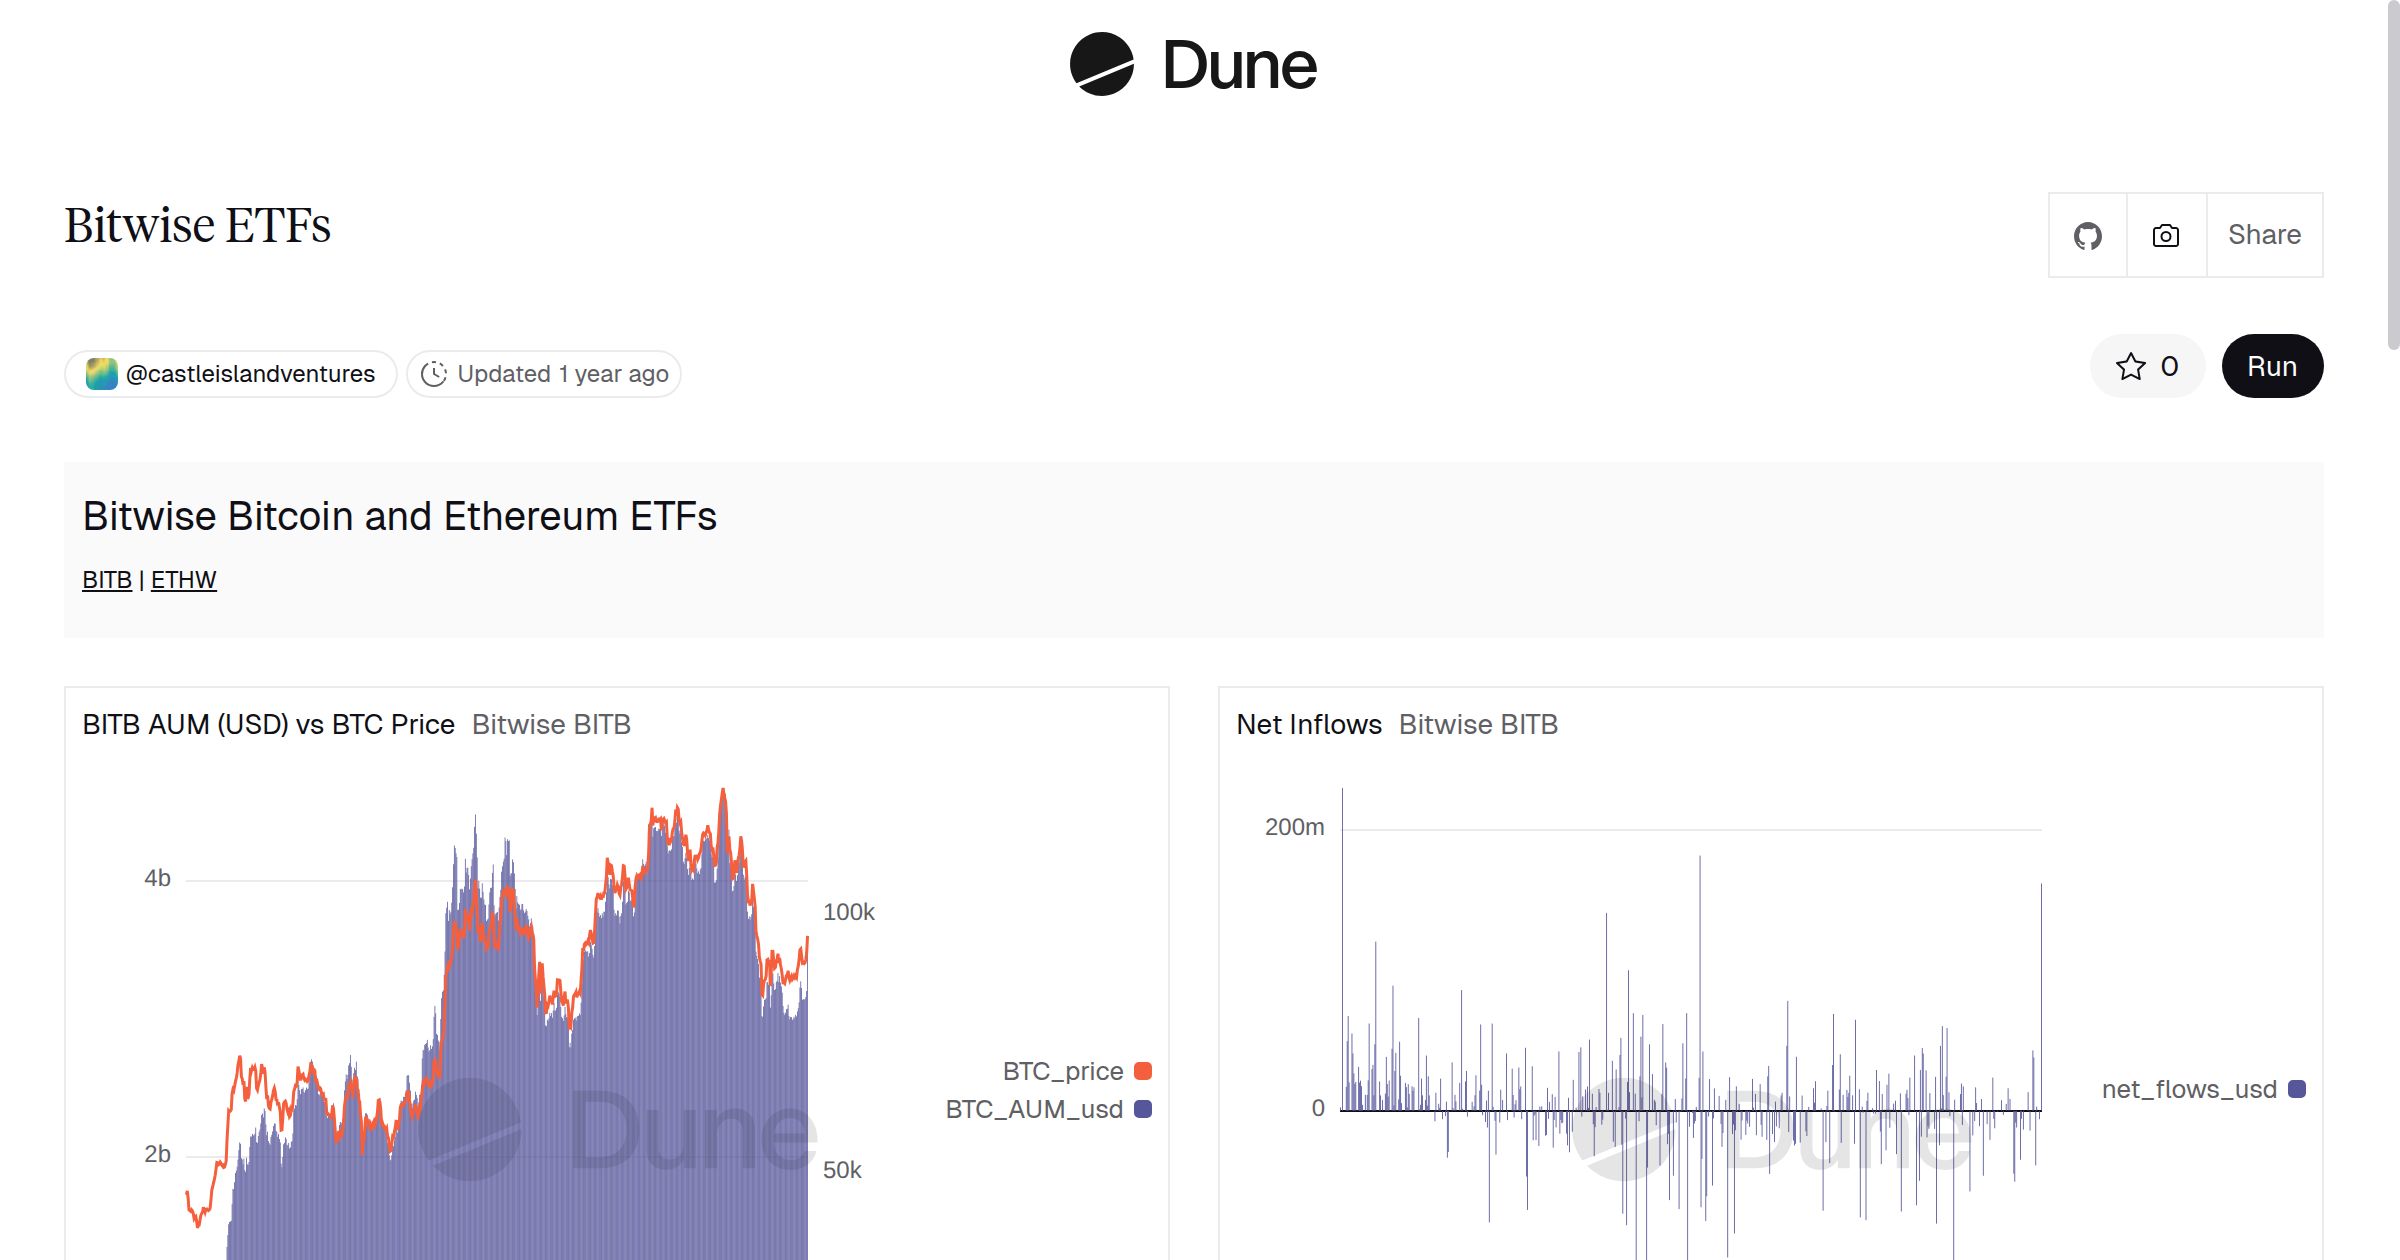Screen dimensions: 2400x1260
Task: Open the @castleislandventures profile chip
Action: (x=230, y=373)
